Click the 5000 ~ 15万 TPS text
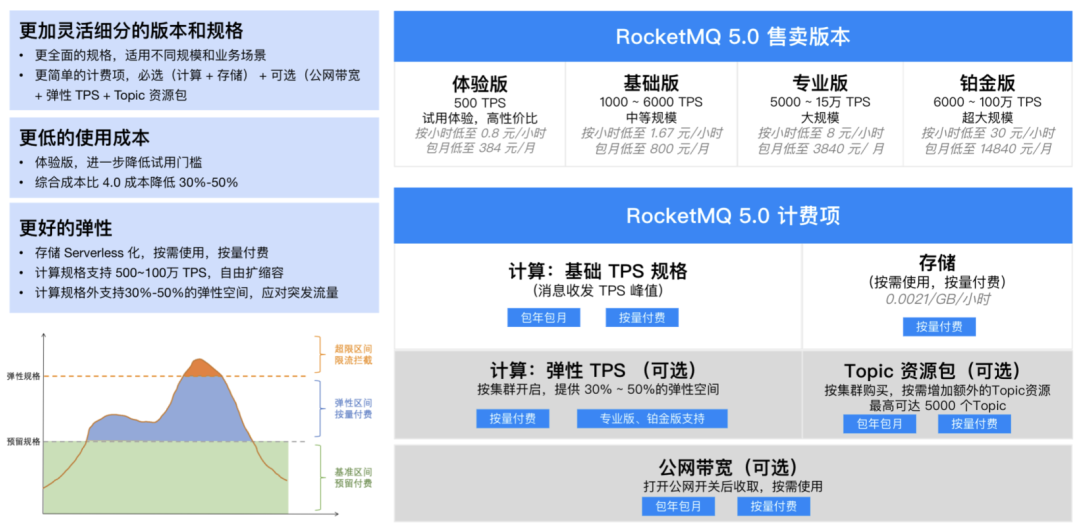This screenshot has width=1080, height=531. point(820,103)
